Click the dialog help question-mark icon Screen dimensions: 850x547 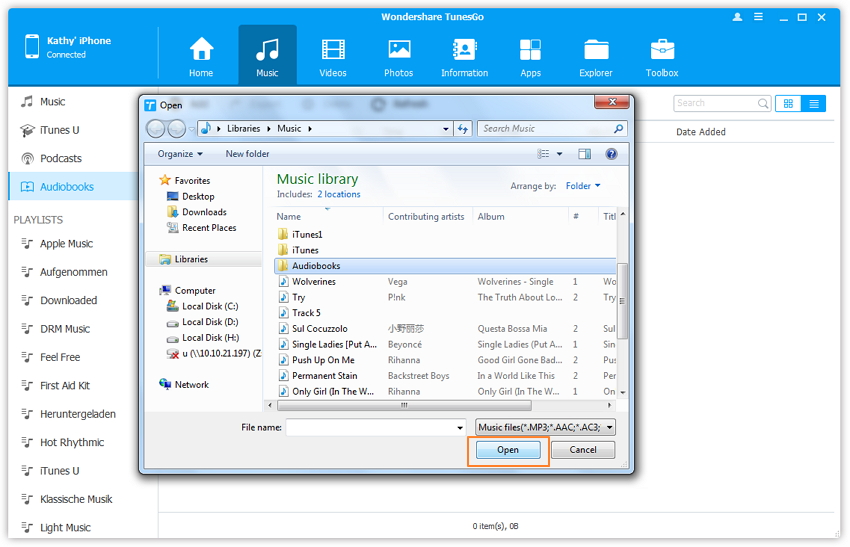[x=611, y=154]
